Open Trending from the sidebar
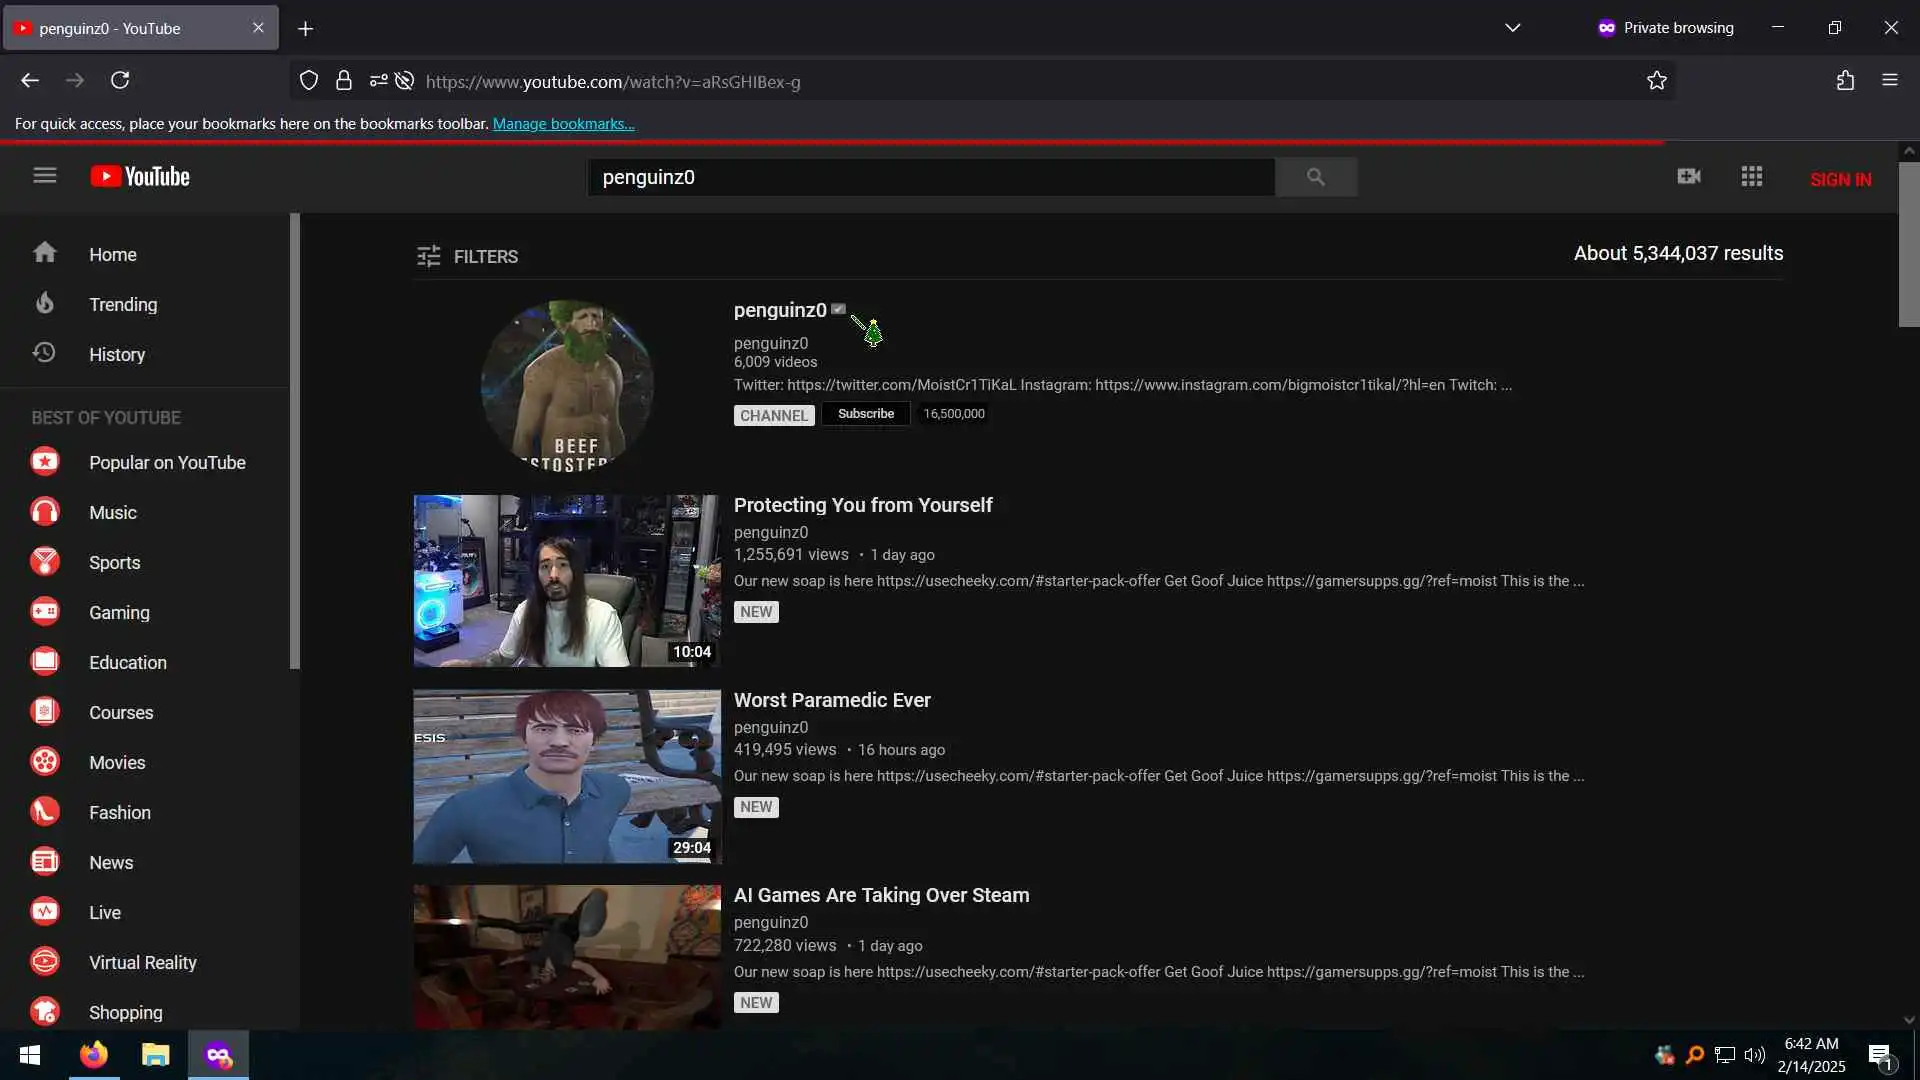 [x=122, y=305]
